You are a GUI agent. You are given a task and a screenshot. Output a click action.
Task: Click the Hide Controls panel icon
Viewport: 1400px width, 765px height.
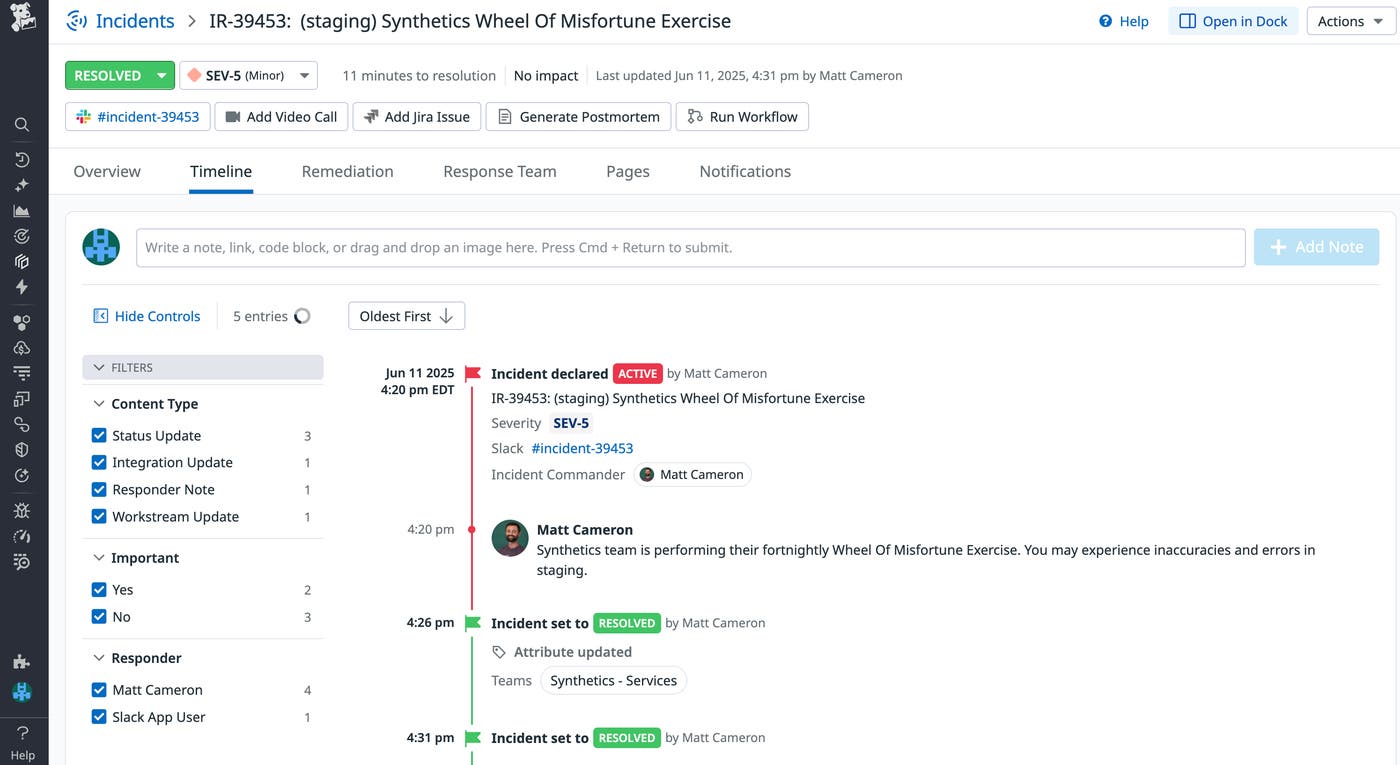point(100,316)
